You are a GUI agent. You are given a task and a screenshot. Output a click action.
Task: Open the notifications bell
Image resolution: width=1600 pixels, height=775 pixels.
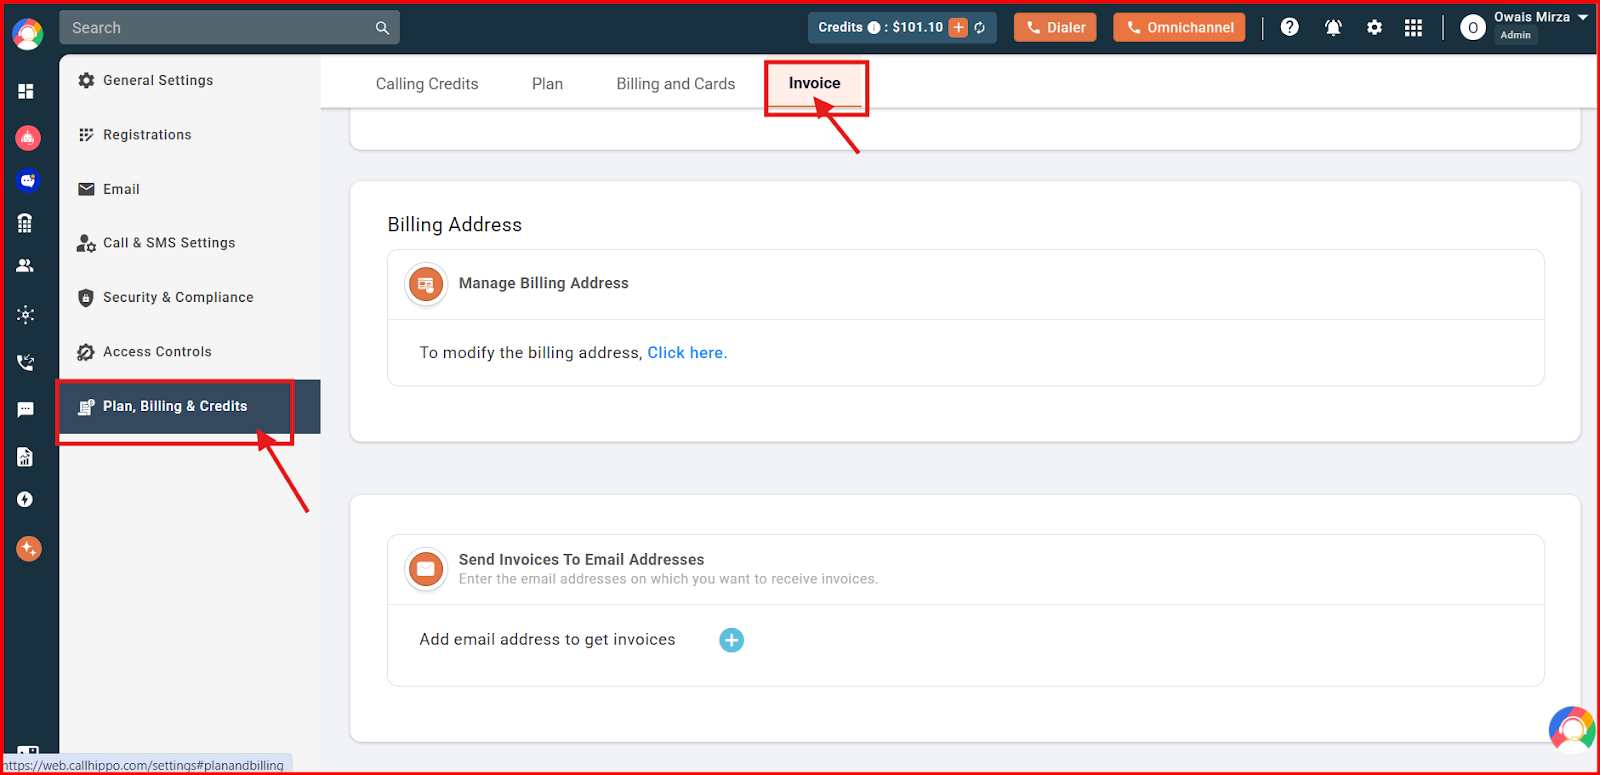click(x=1333, y=27)
